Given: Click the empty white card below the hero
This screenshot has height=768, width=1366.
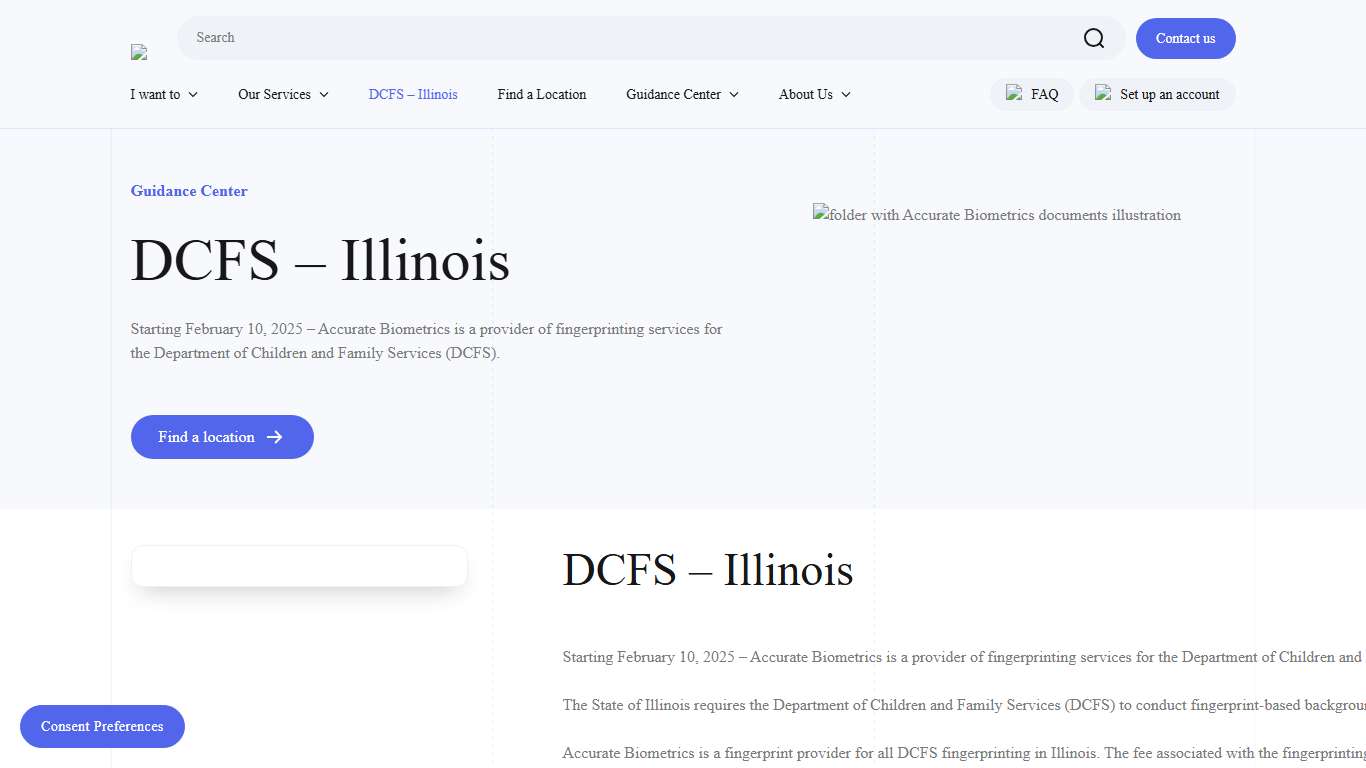Looking at the screenshot, I should [299, 566].
